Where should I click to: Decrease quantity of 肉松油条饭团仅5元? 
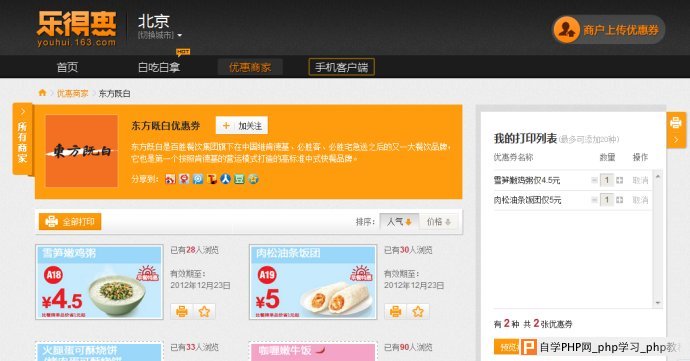tap(594, 200)
